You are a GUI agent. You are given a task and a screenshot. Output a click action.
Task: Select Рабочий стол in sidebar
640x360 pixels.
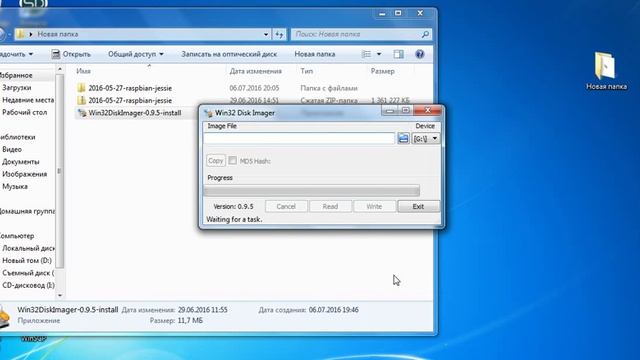coord(24,112)
